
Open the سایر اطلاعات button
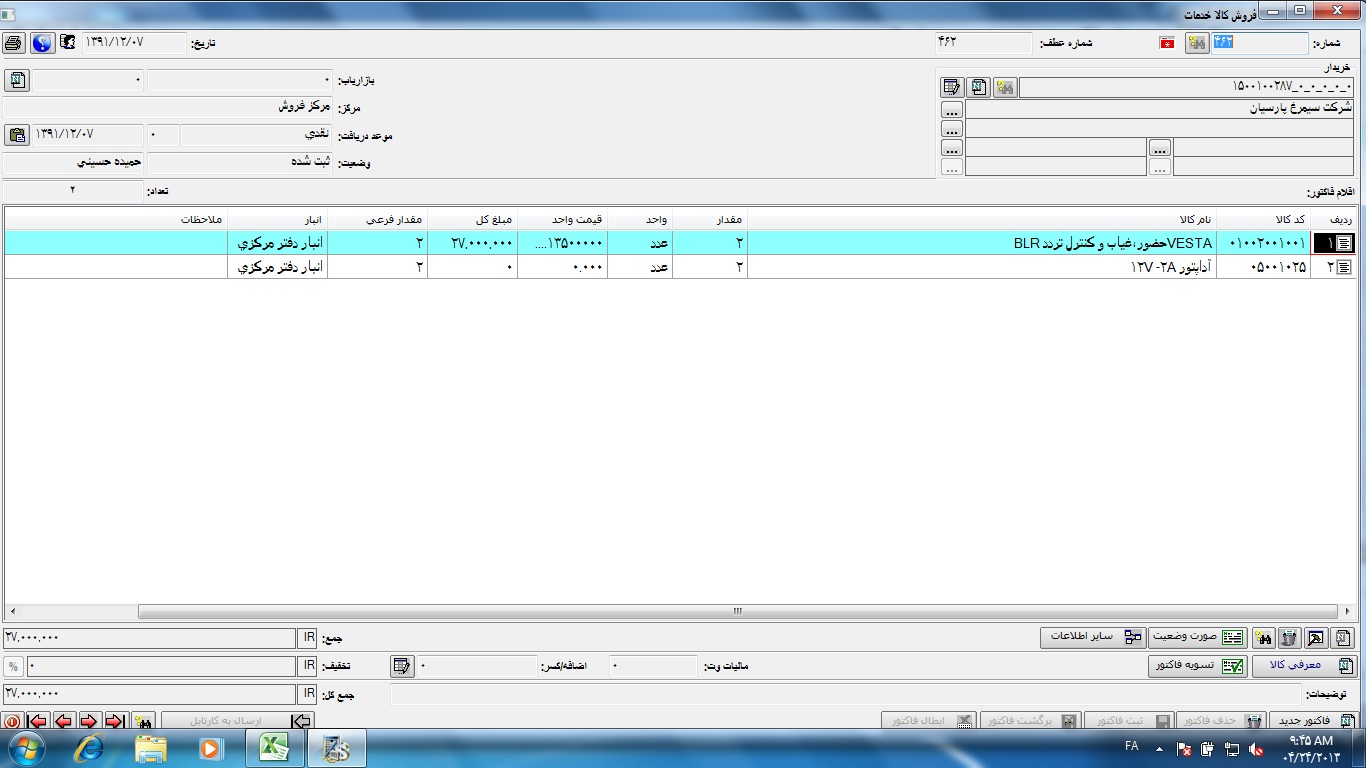[x=1093, y=637]
